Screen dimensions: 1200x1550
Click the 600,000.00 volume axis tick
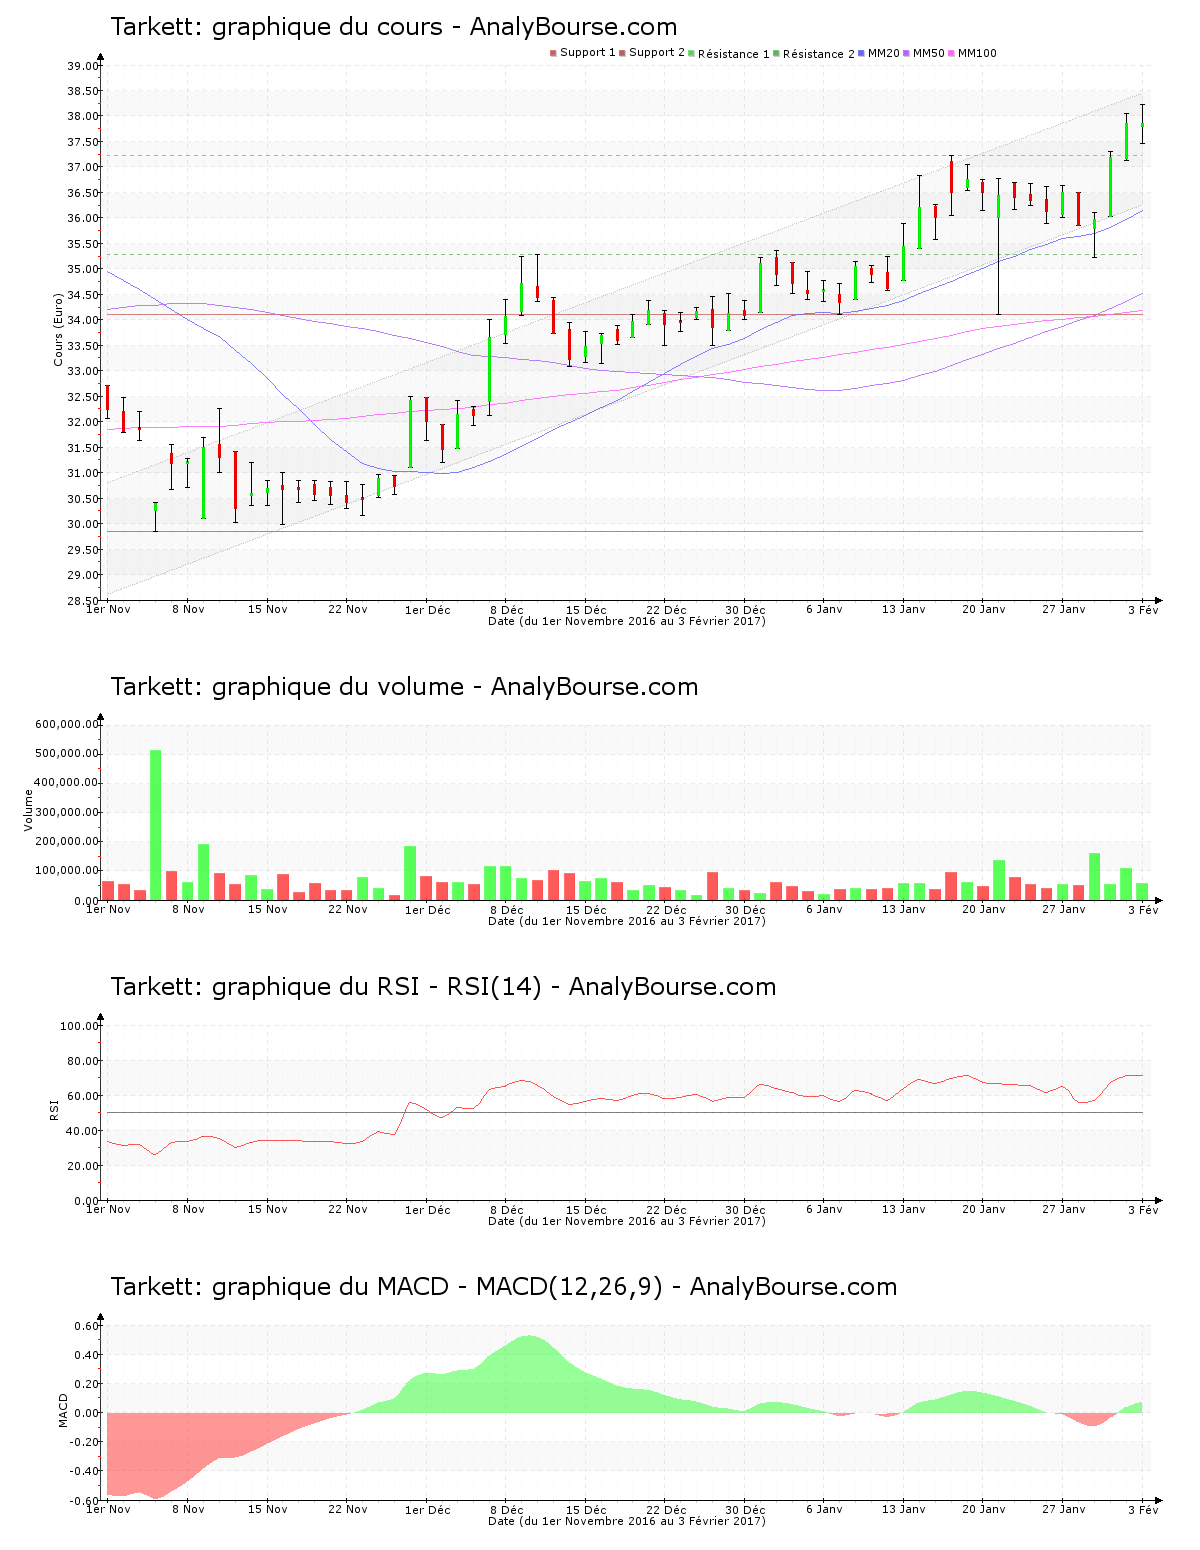click(x=67, y=724)
